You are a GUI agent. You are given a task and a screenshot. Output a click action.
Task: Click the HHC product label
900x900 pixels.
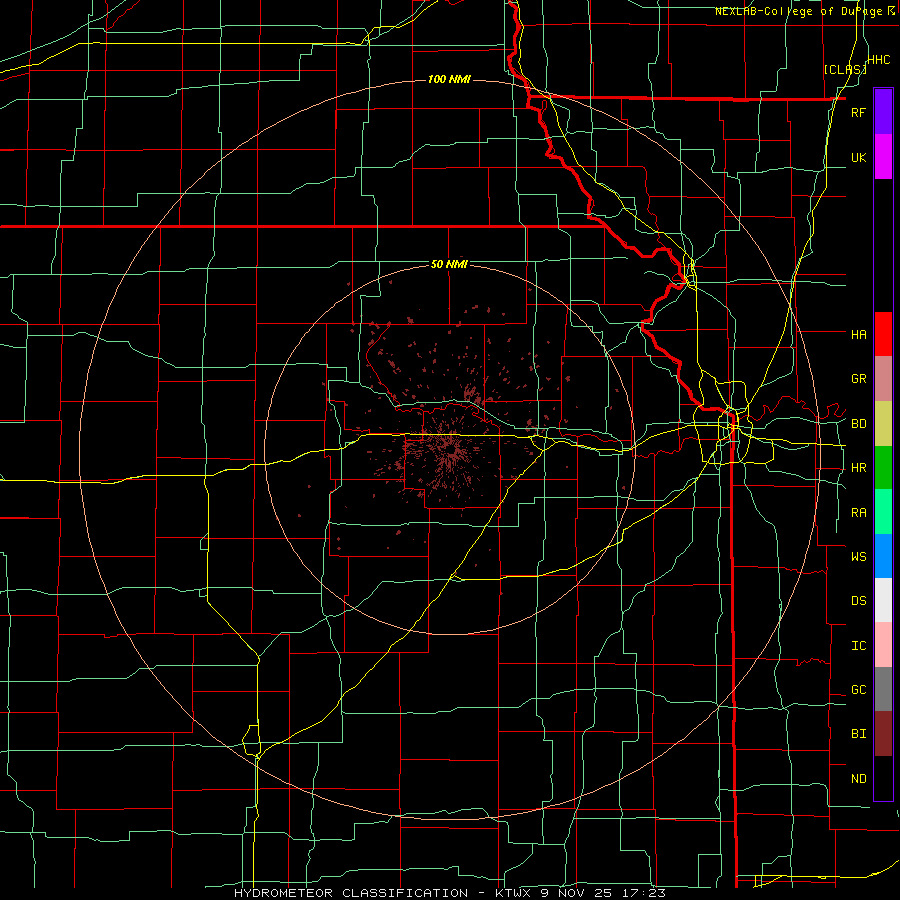(x=879, y=60)
